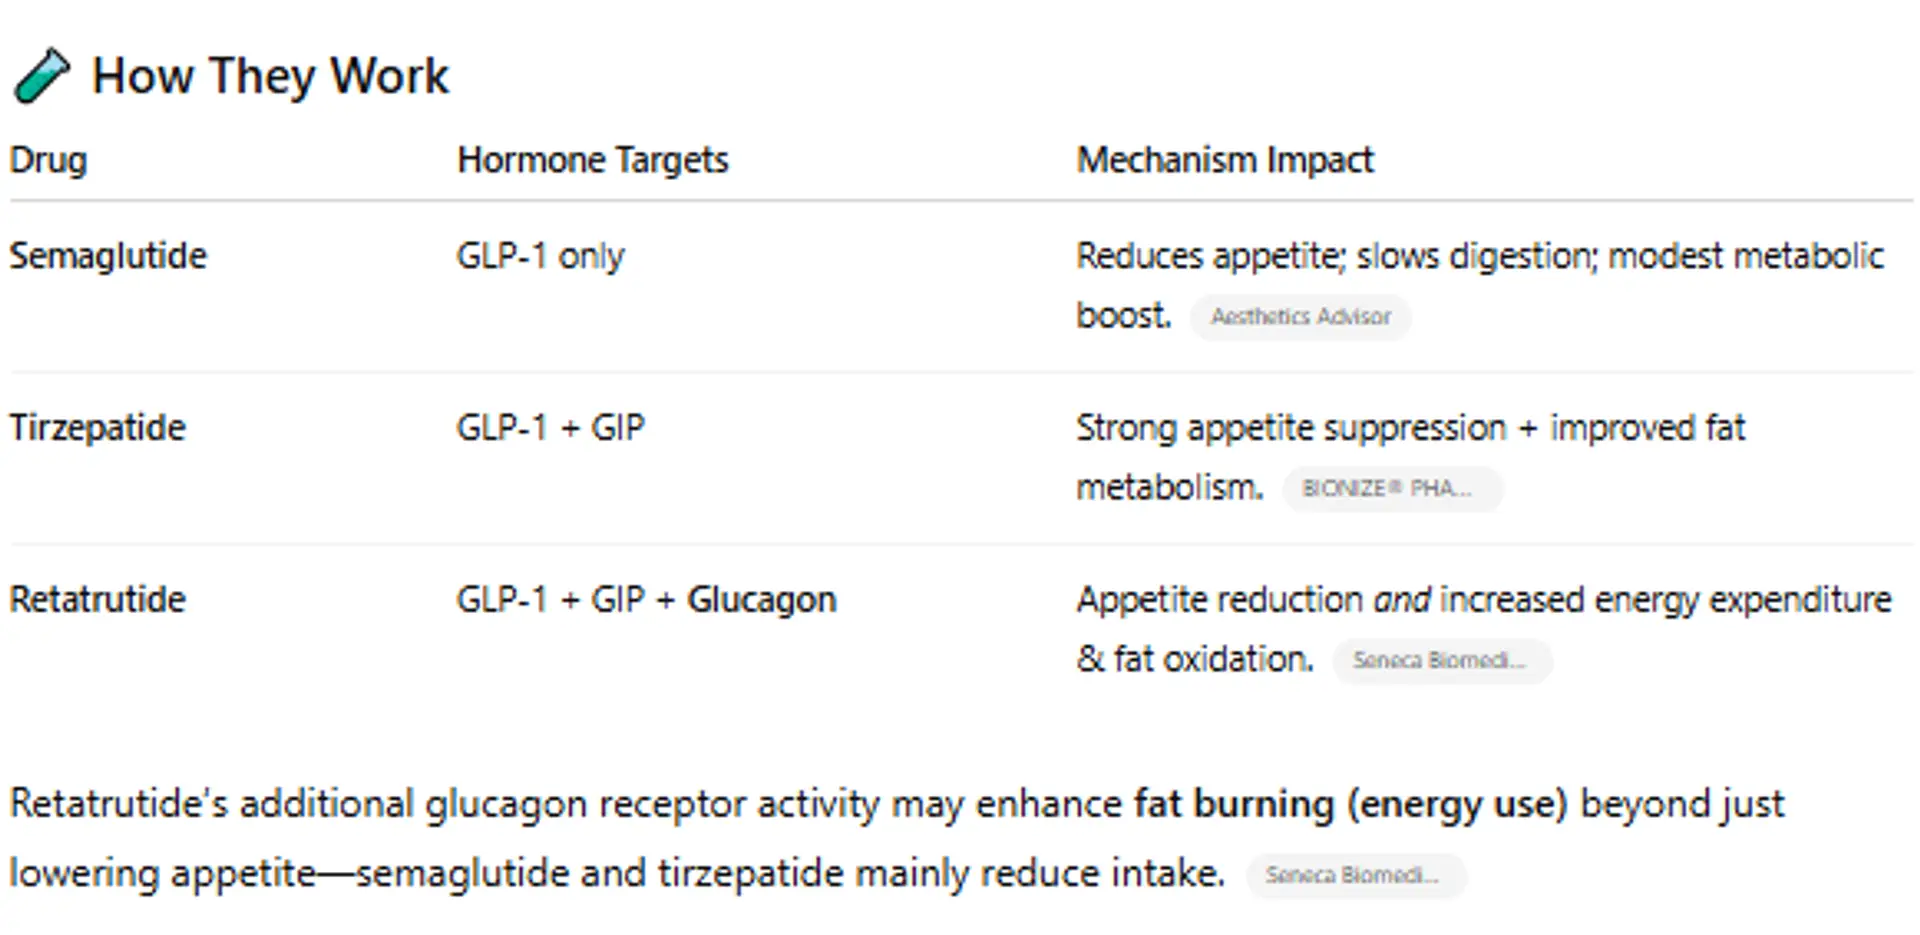Click the italic "and" in the Retatrutide mechanism
This screenshot has height=935, width=1920.
[x=1401, y=600]
